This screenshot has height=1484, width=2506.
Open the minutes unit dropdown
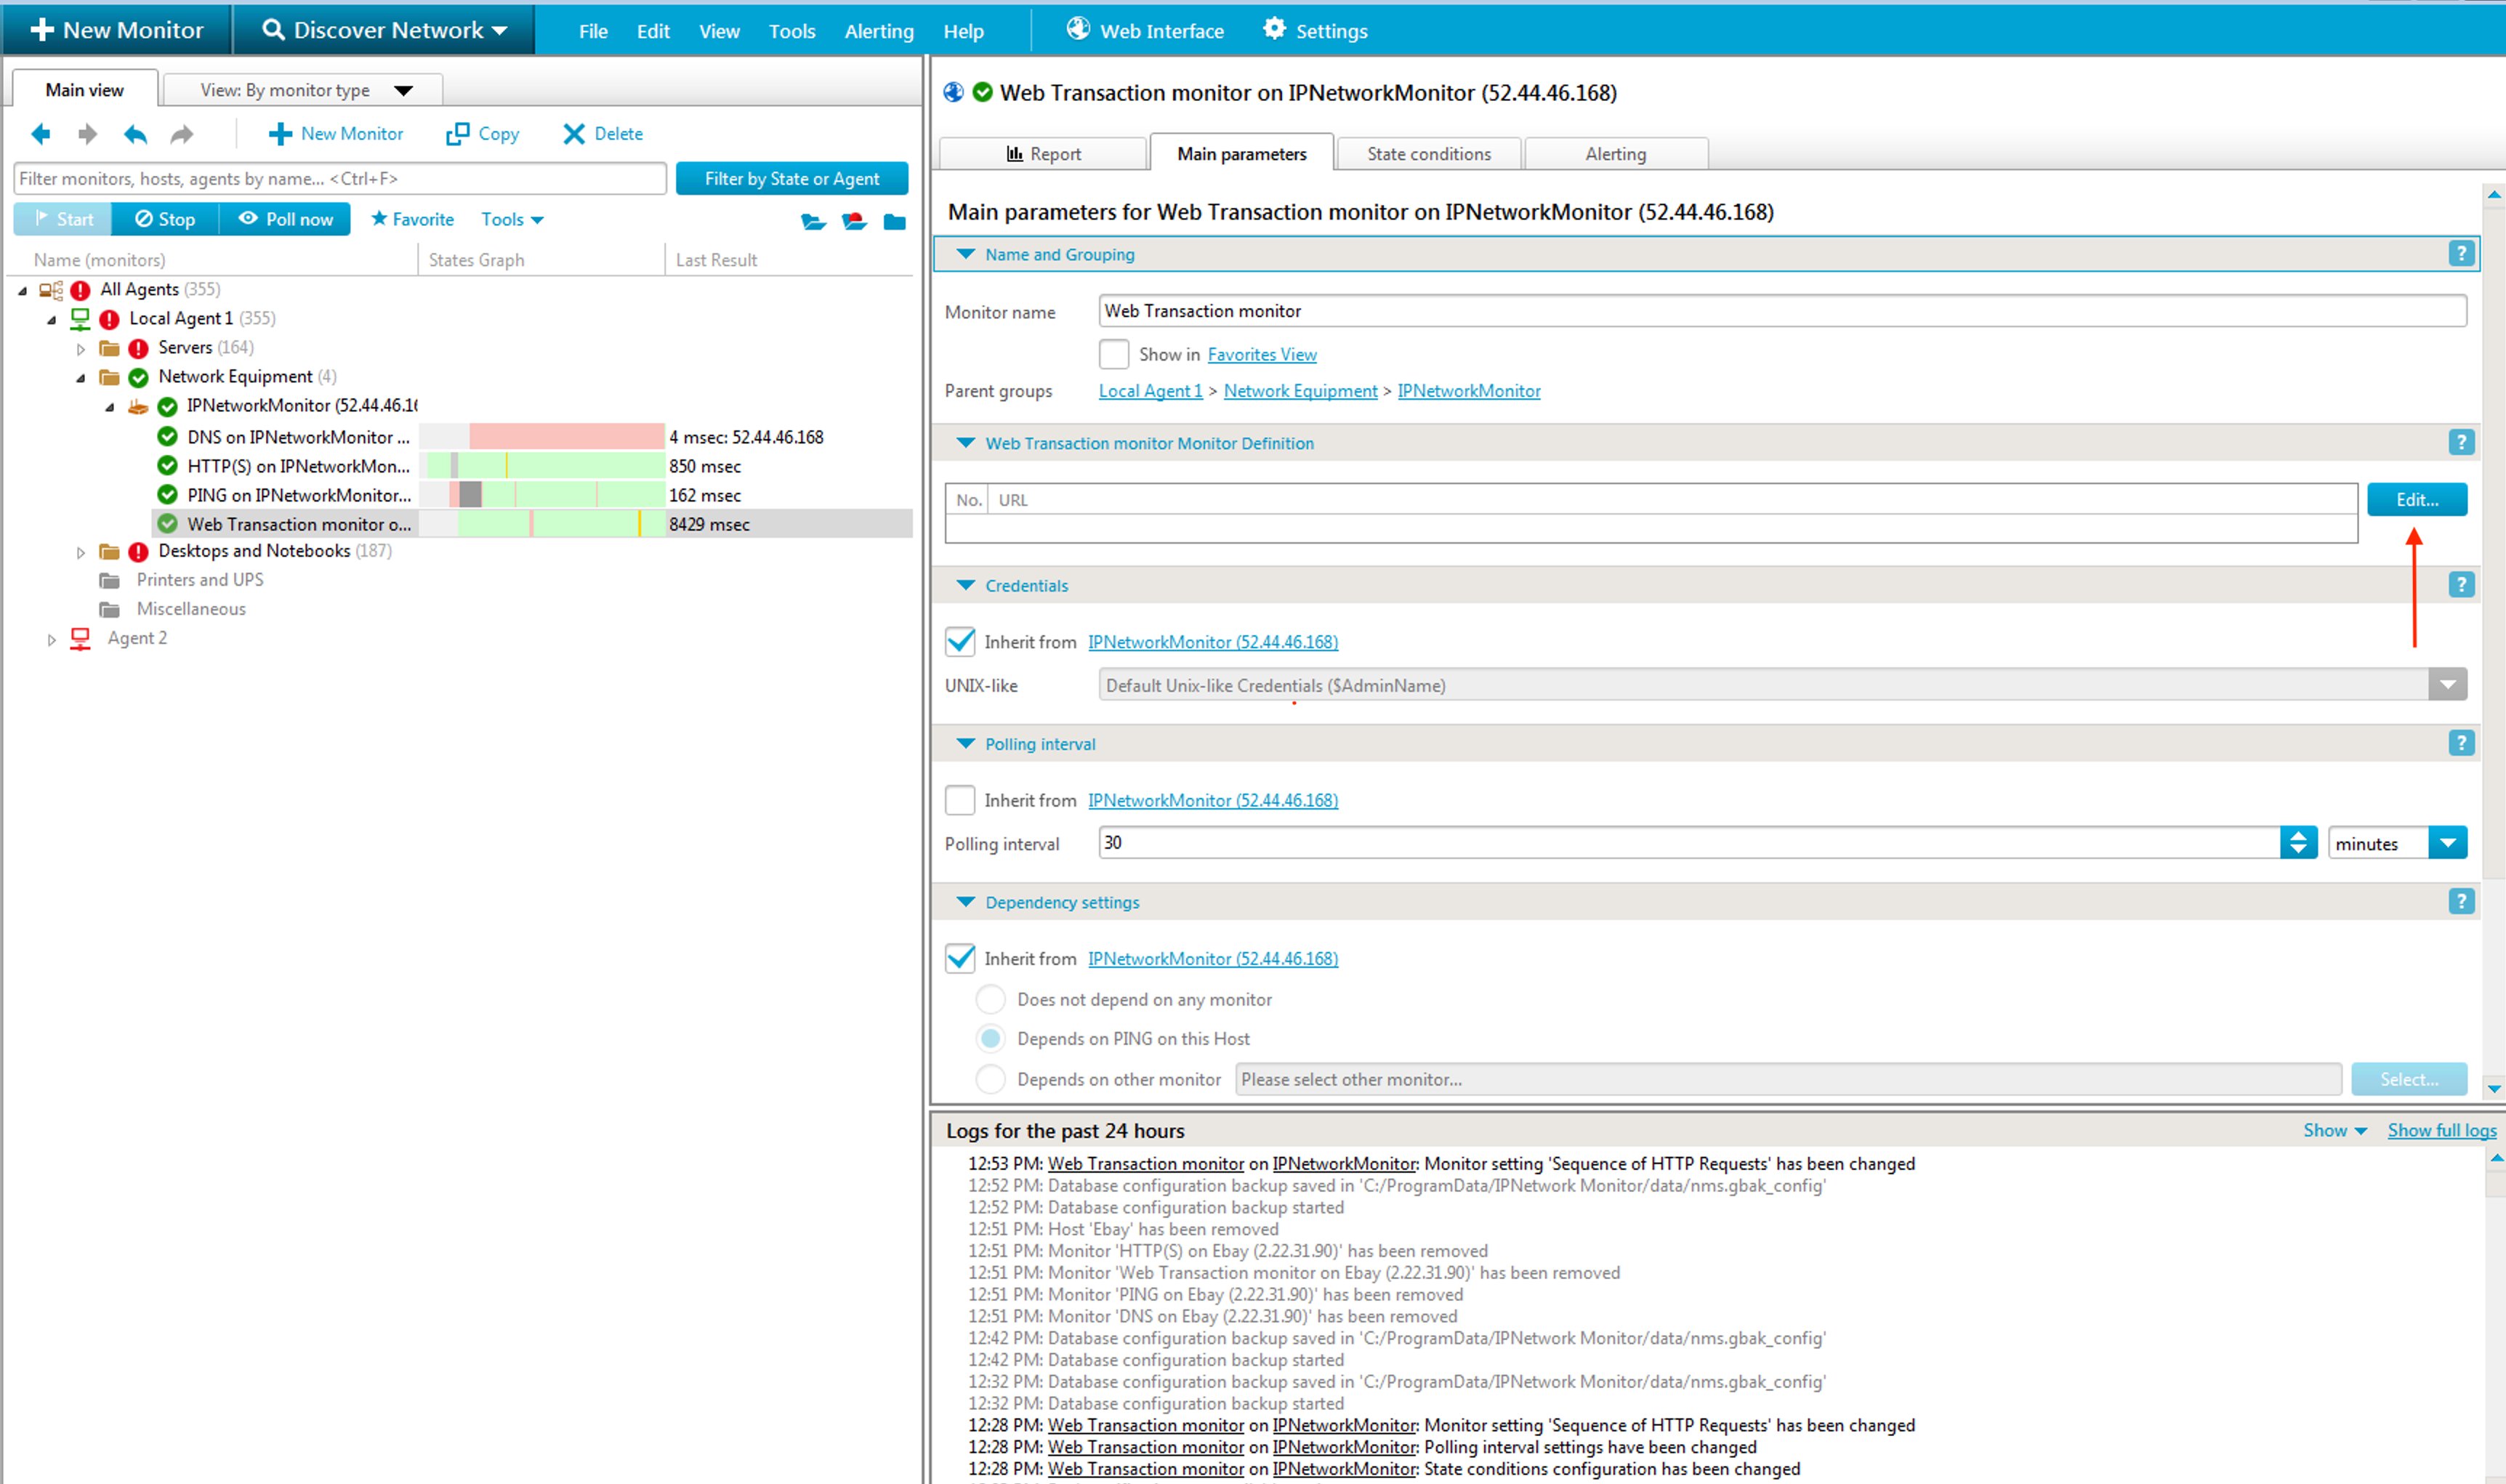point(2447,843)
